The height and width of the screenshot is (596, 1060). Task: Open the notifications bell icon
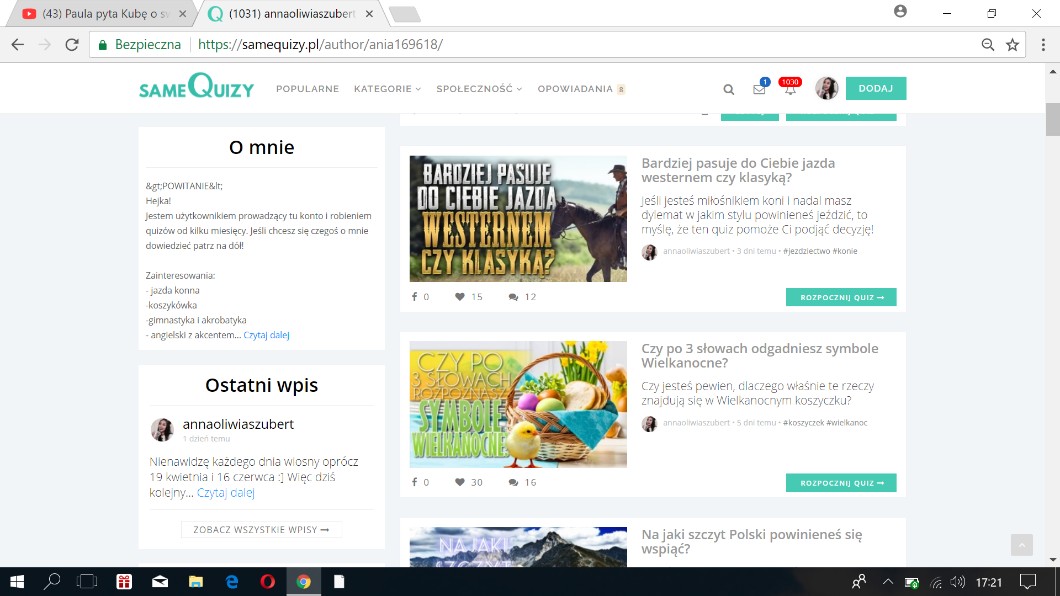click(x=790, y=89)
